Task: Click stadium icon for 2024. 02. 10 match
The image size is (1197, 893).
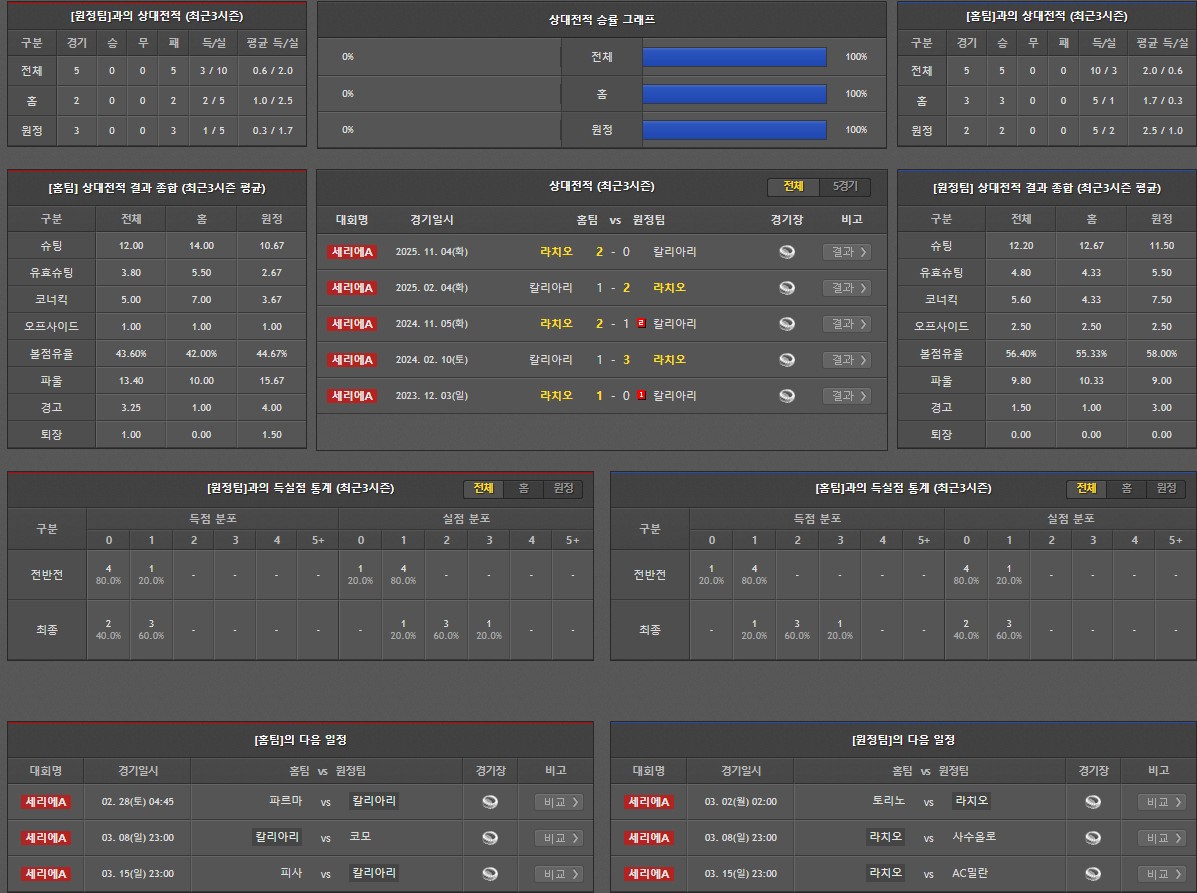Action: click(787, 360)
